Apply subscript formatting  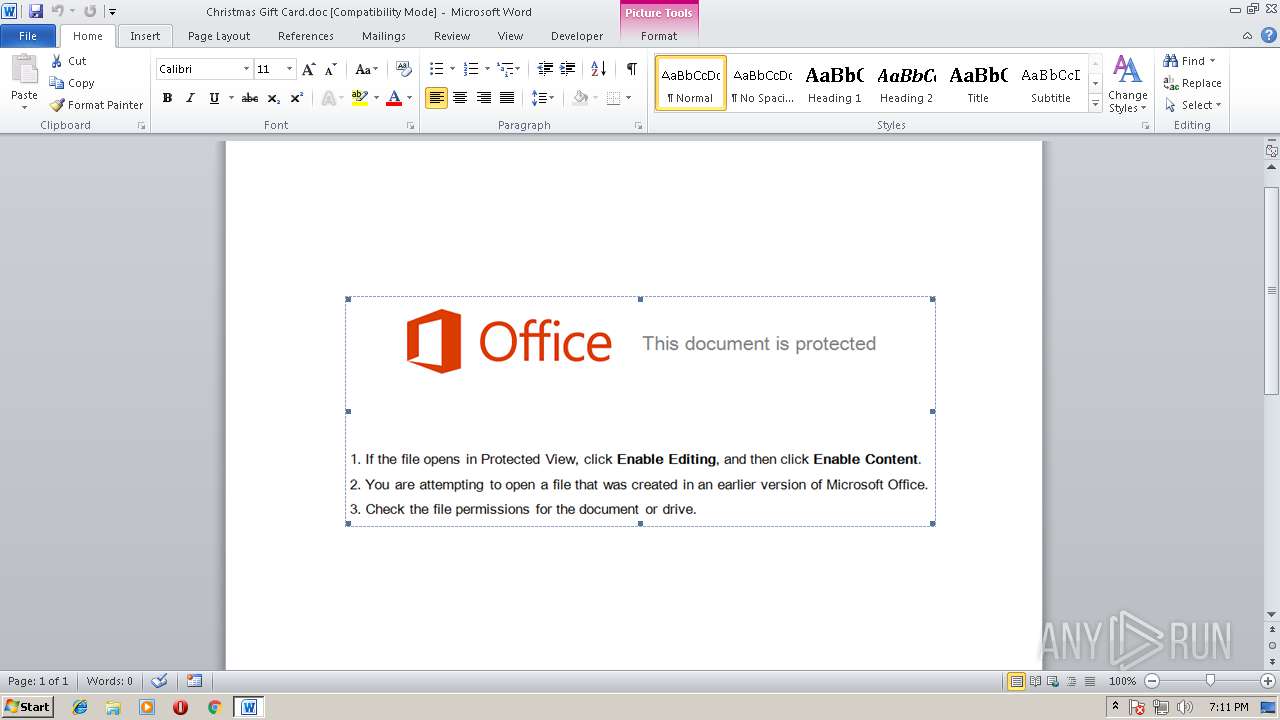coord(274,98)
